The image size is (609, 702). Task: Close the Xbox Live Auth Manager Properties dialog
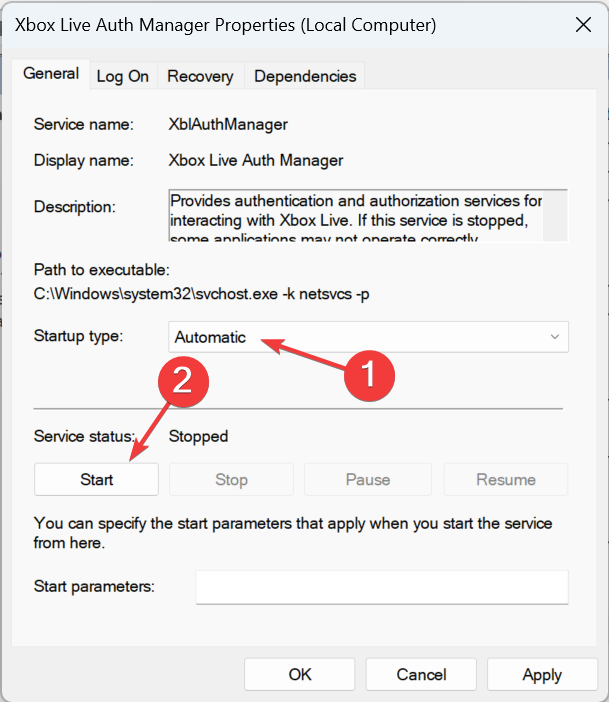click(583, 25)
